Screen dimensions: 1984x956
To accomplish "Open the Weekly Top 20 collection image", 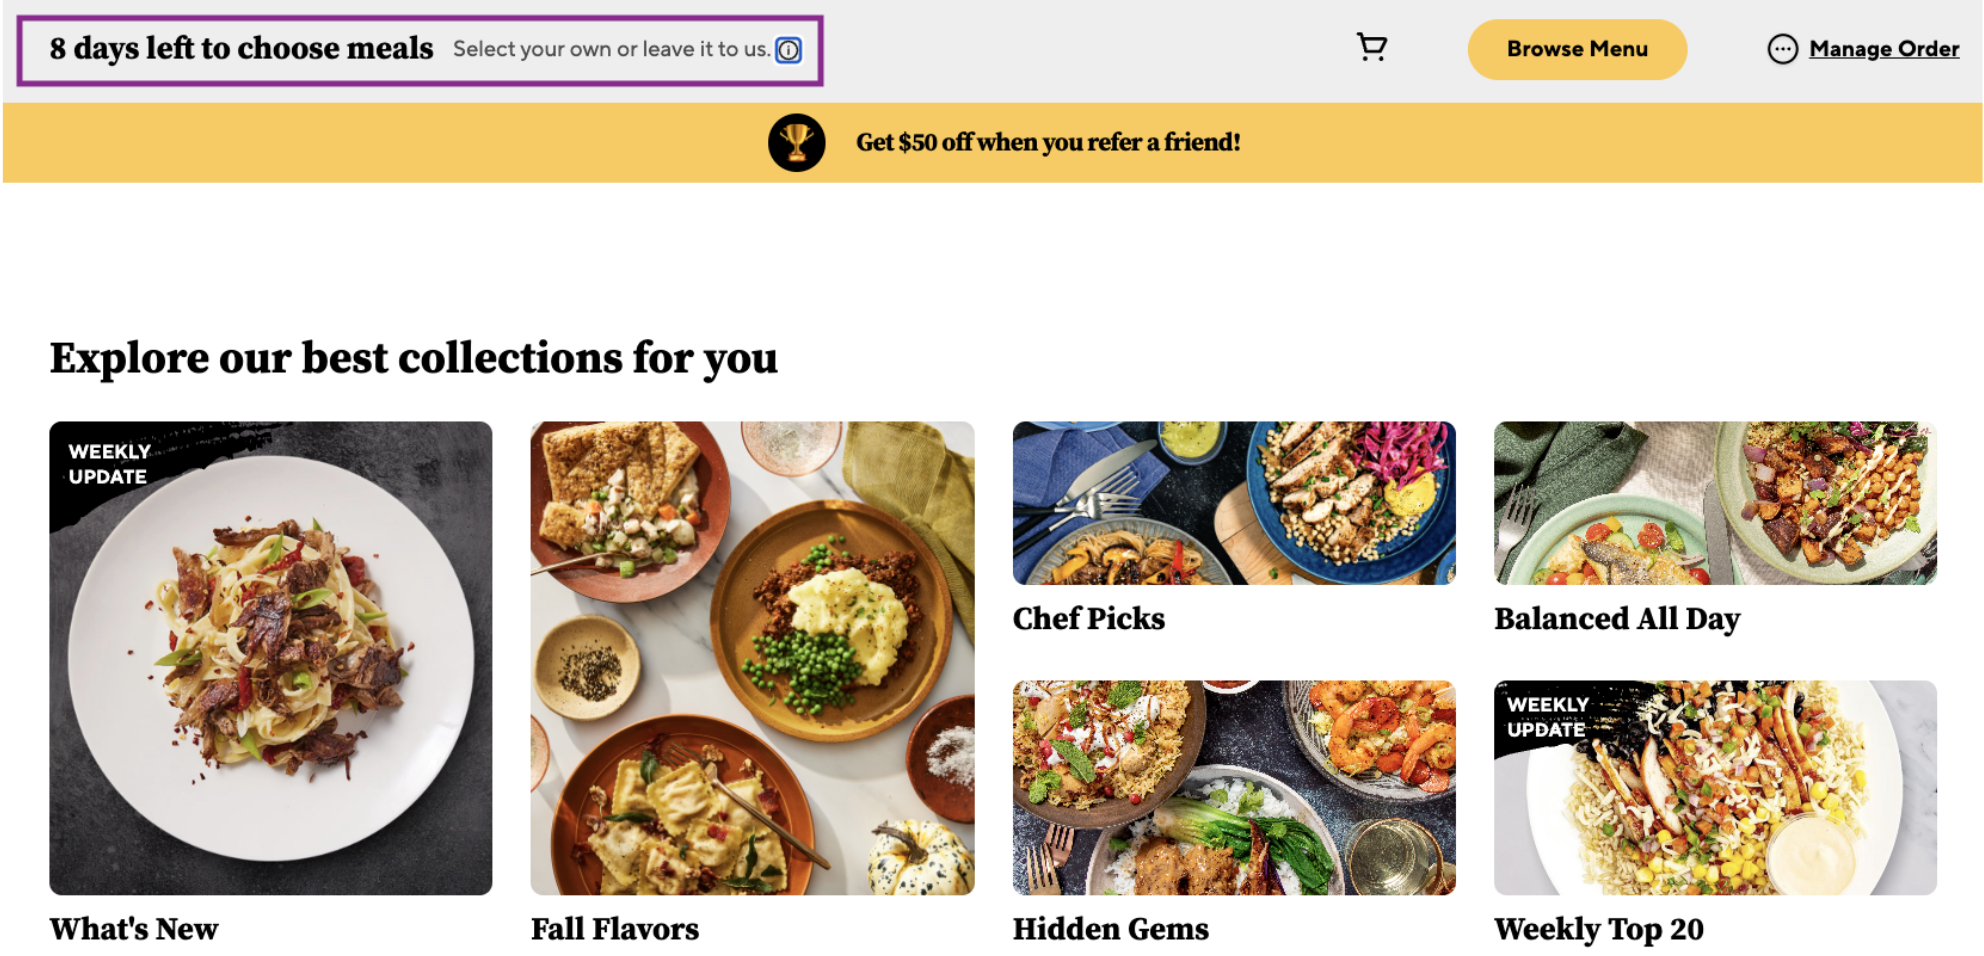I will 1714,787.
